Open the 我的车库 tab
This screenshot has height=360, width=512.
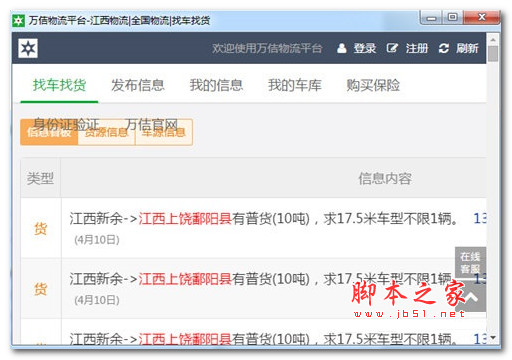tap(295, 85)
